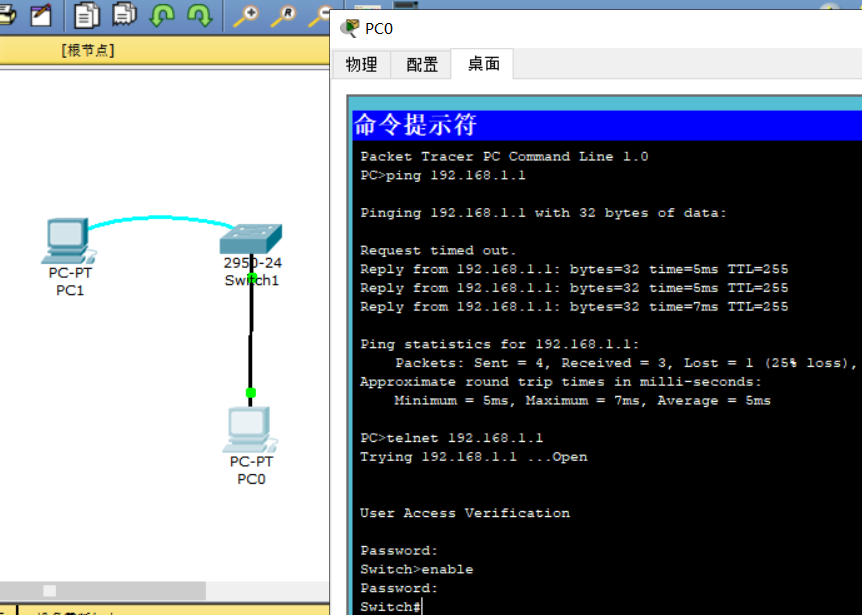This screenshot has height=615, width=862.
Task: Click 'Trying 192.168.1.1 ...Open' line
Action: coord(473,457)
